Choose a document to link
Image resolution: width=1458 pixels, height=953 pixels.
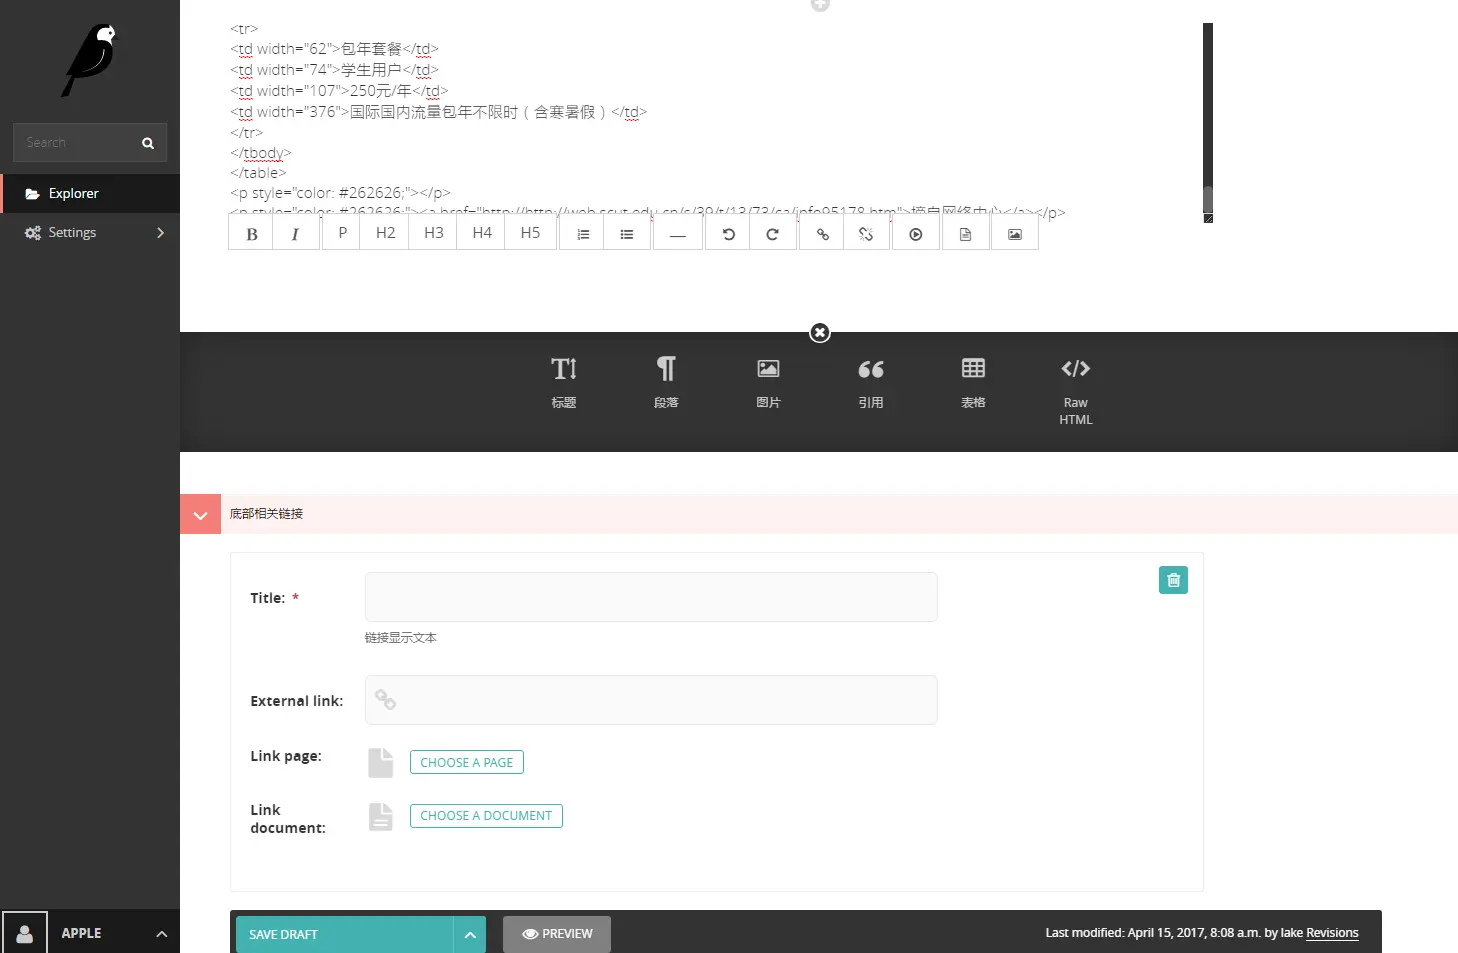[x=486, y=816]
